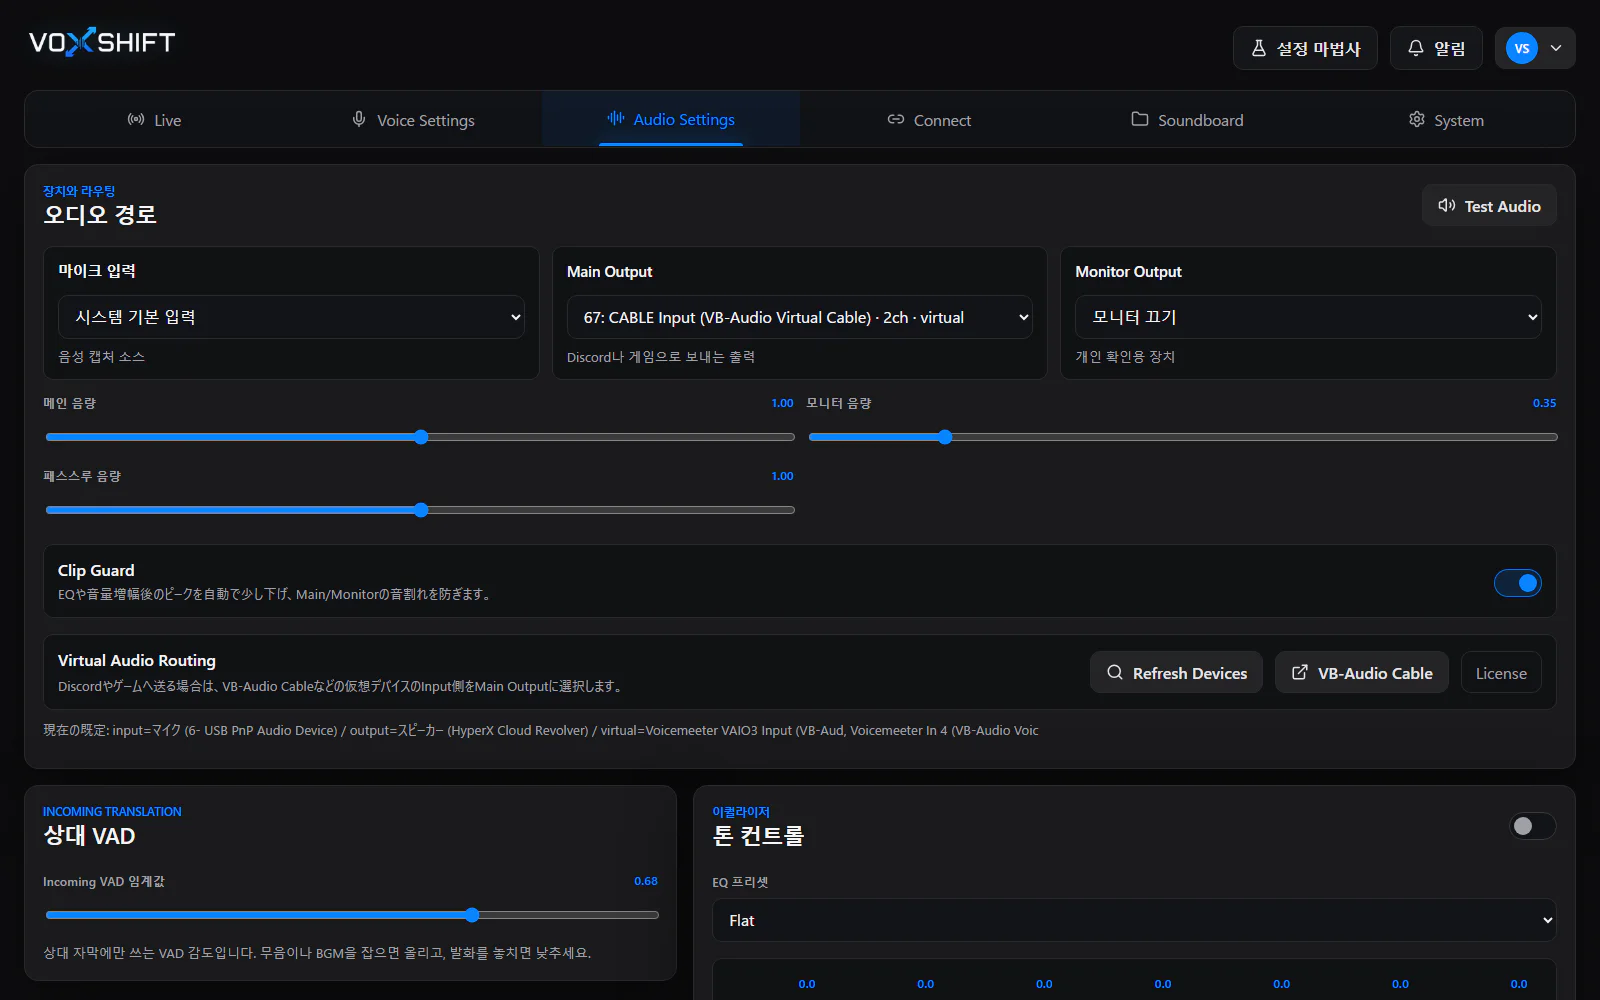1600x1000 pixels.
Task: Switch to the Voice Settings tab
Action: pyautogui.click(x=413, y=120)
